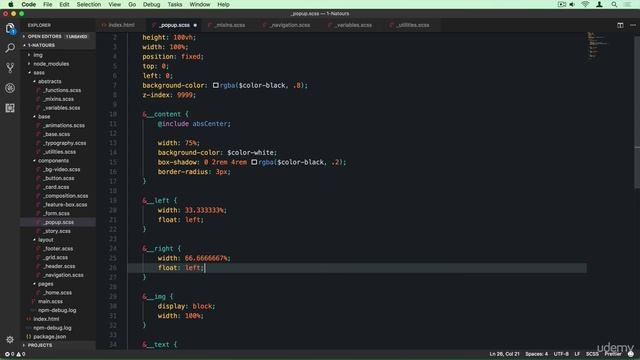The height and width of the screenshot is (360, 640).
Task: Click the box-shadow rgba color swatch on line 15
Action: (254, 162)
